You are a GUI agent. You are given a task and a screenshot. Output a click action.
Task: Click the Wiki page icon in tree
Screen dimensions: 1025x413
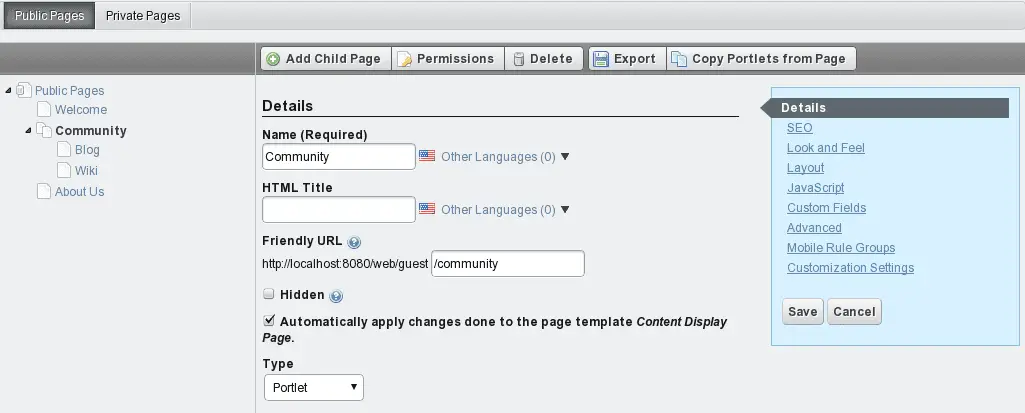[x=63, y=170]
